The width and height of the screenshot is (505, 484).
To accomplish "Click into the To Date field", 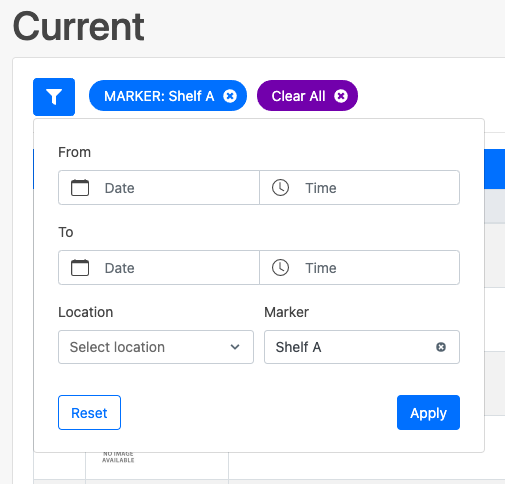I will point(159,268).
